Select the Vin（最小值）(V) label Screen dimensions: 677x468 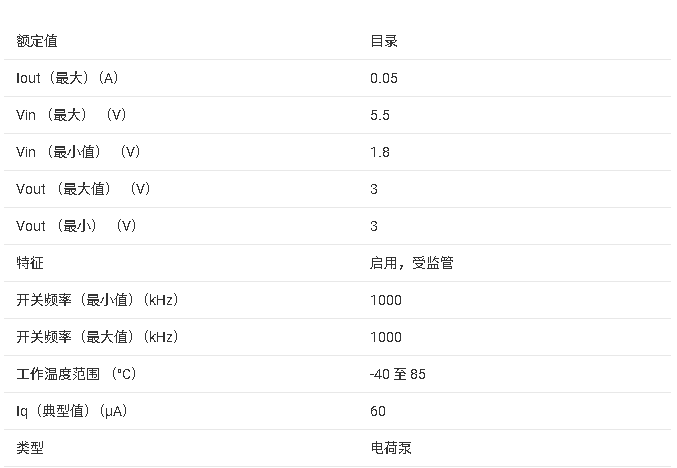78,152
